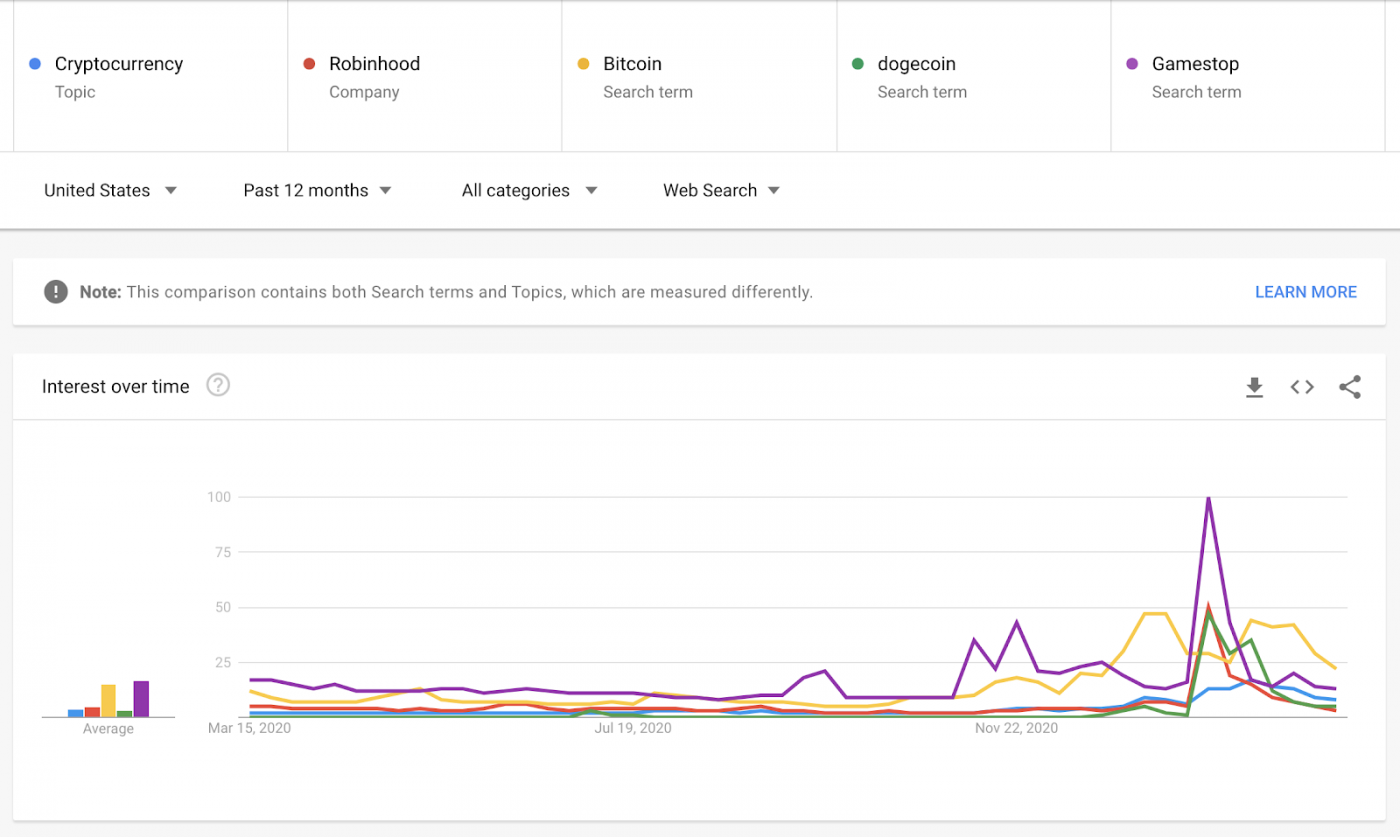Select the Gamestop comparison card
This screenshot has width=1400, height=837.
click(1248, 75)
